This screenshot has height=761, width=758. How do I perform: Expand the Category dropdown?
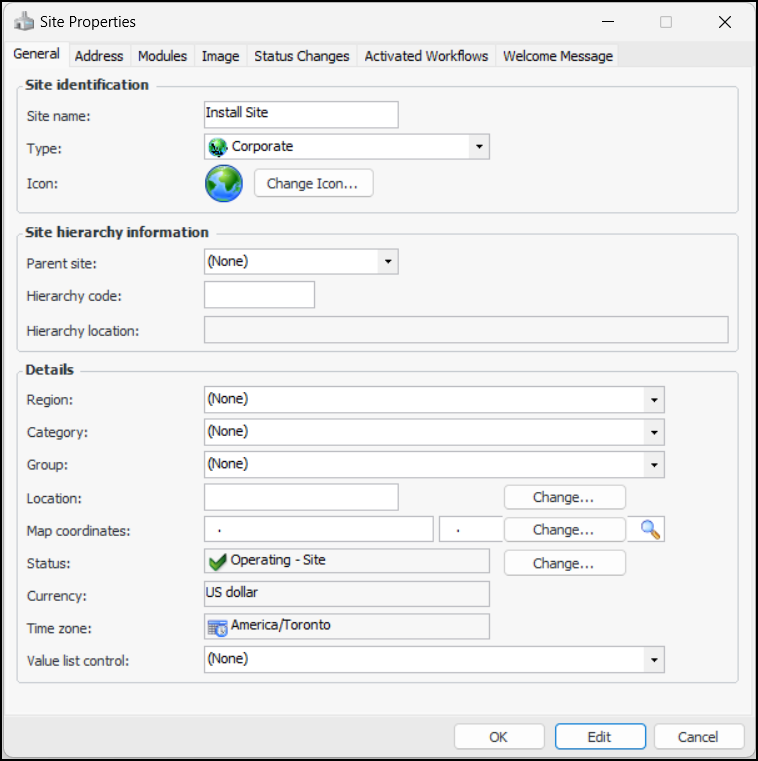click(x=654, y=432)
